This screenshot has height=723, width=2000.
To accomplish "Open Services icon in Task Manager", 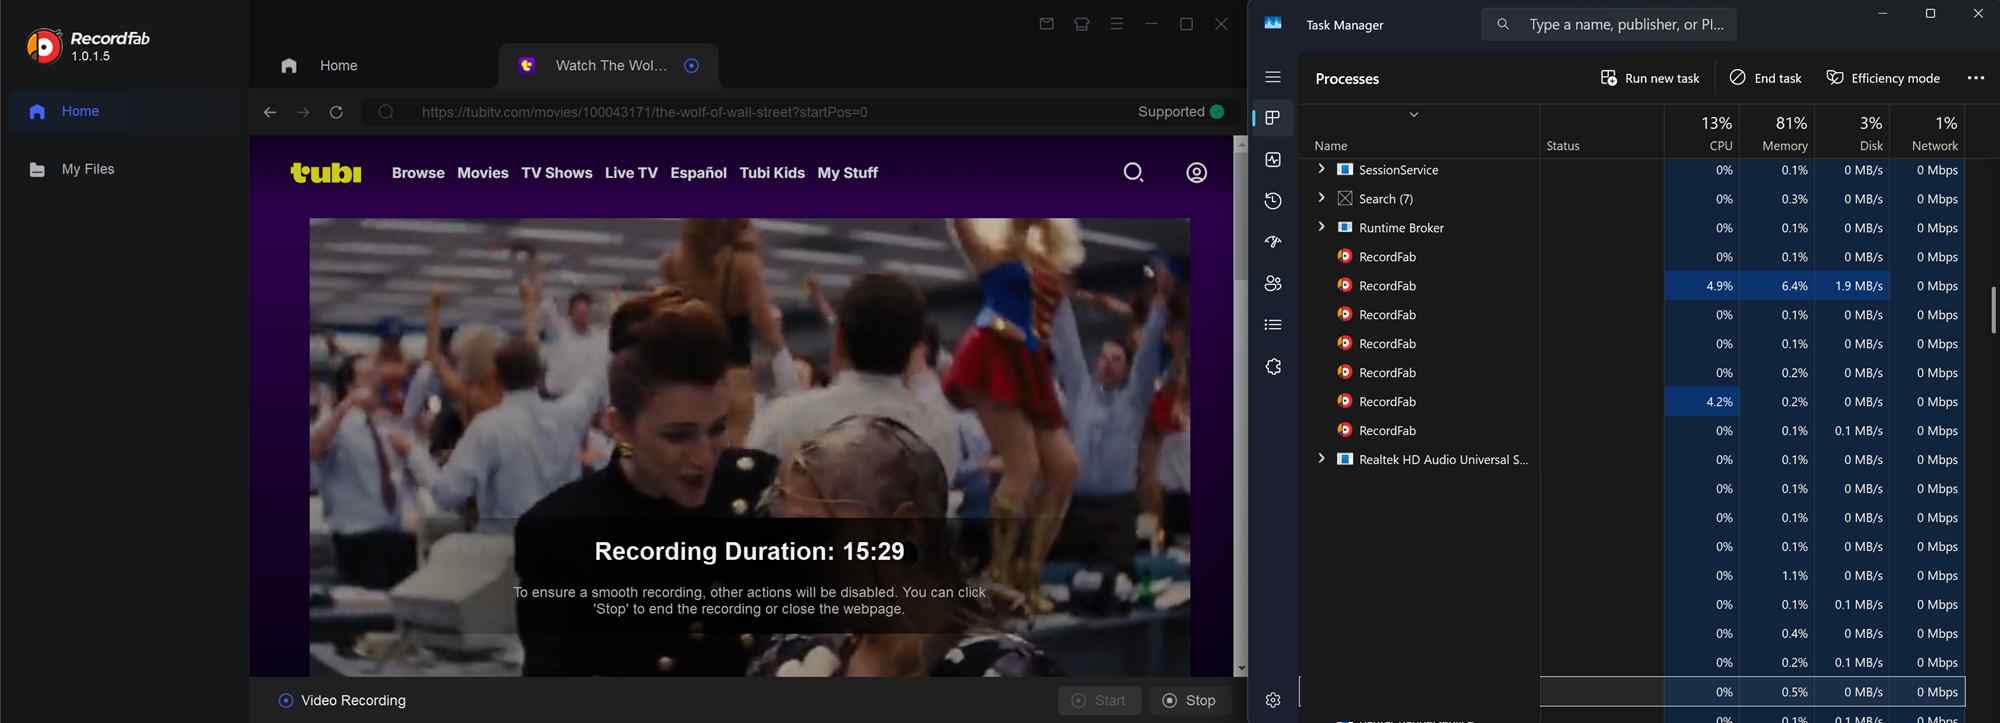I will click(1273, 367).
